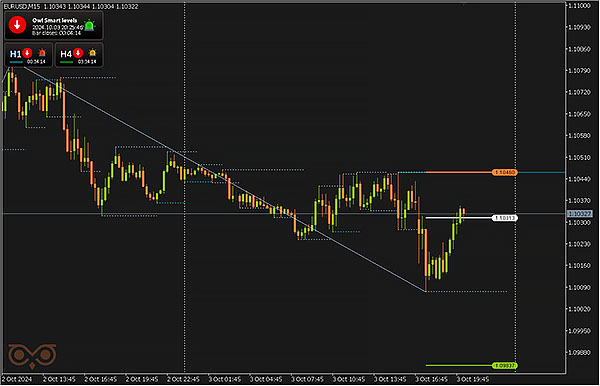This screenshot has width=600, height=386.
Task: Click the Owl Smart levels title
Action: click(x=55, y=20)
